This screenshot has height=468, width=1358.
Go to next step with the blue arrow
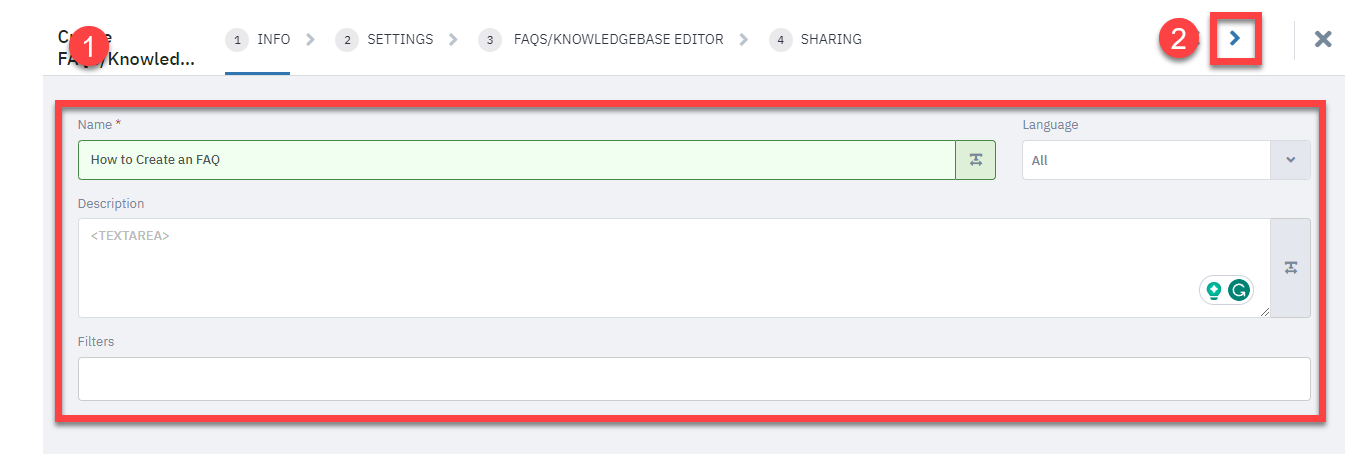point(1235,38)
